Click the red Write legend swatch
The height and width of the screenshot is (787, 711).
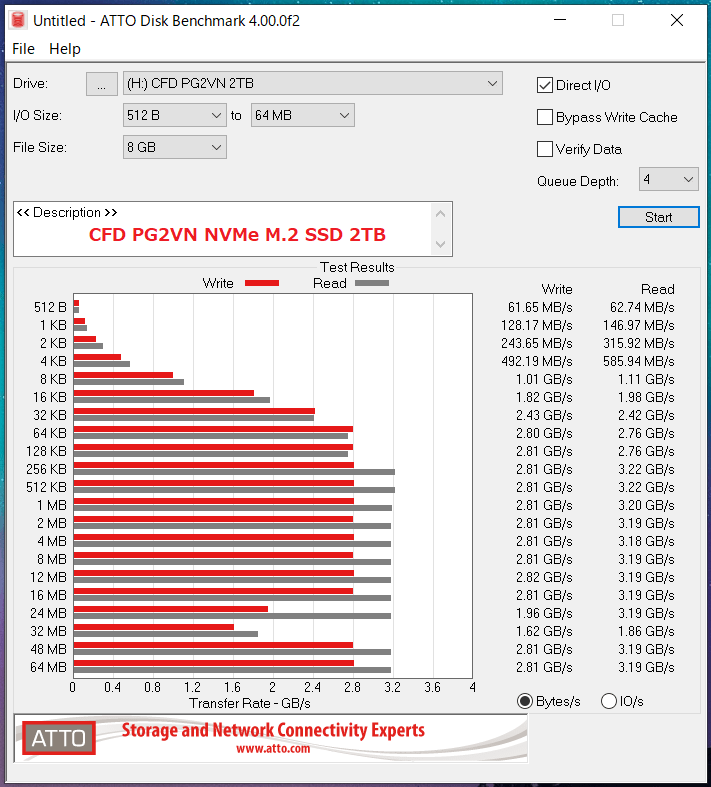tap(261, 283)
